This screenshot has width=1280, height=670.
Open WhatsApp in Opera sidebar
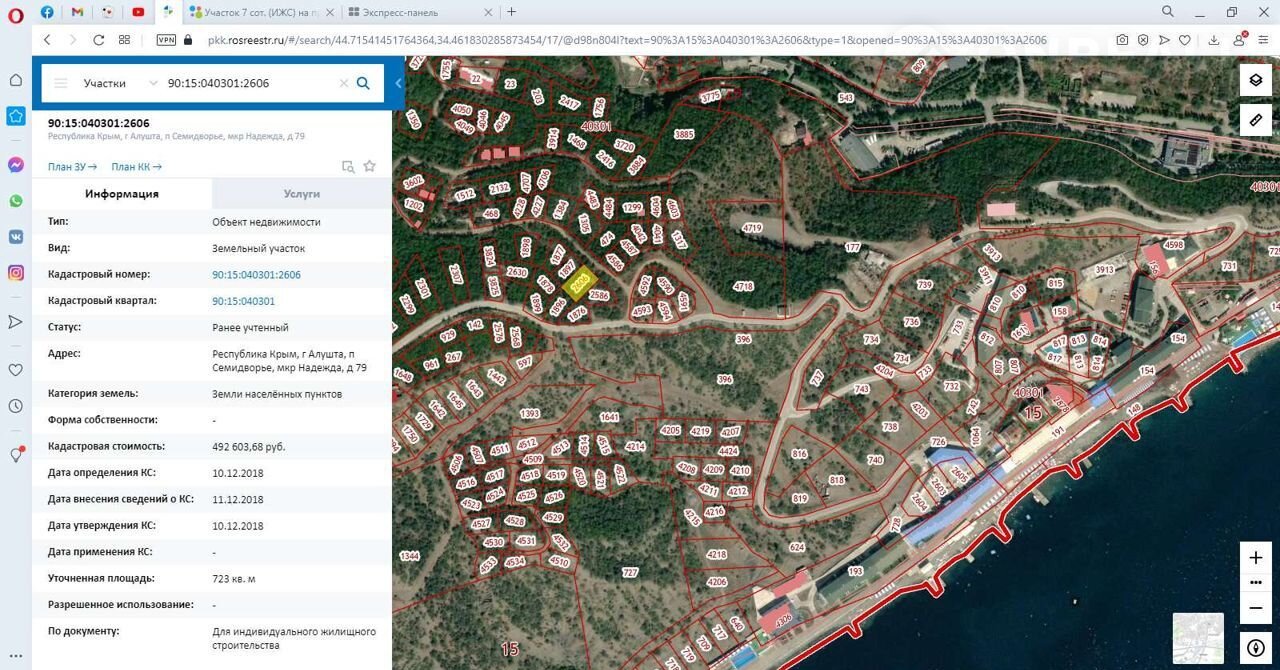pos(16,201)
